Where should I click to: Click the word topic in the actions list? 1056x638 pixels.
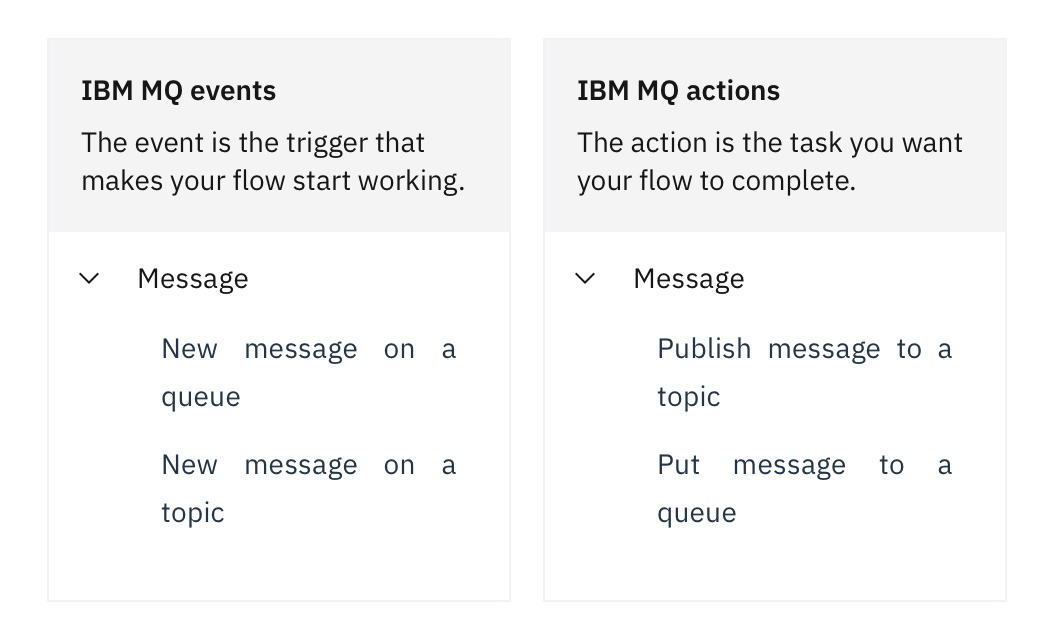click(688, 397)
